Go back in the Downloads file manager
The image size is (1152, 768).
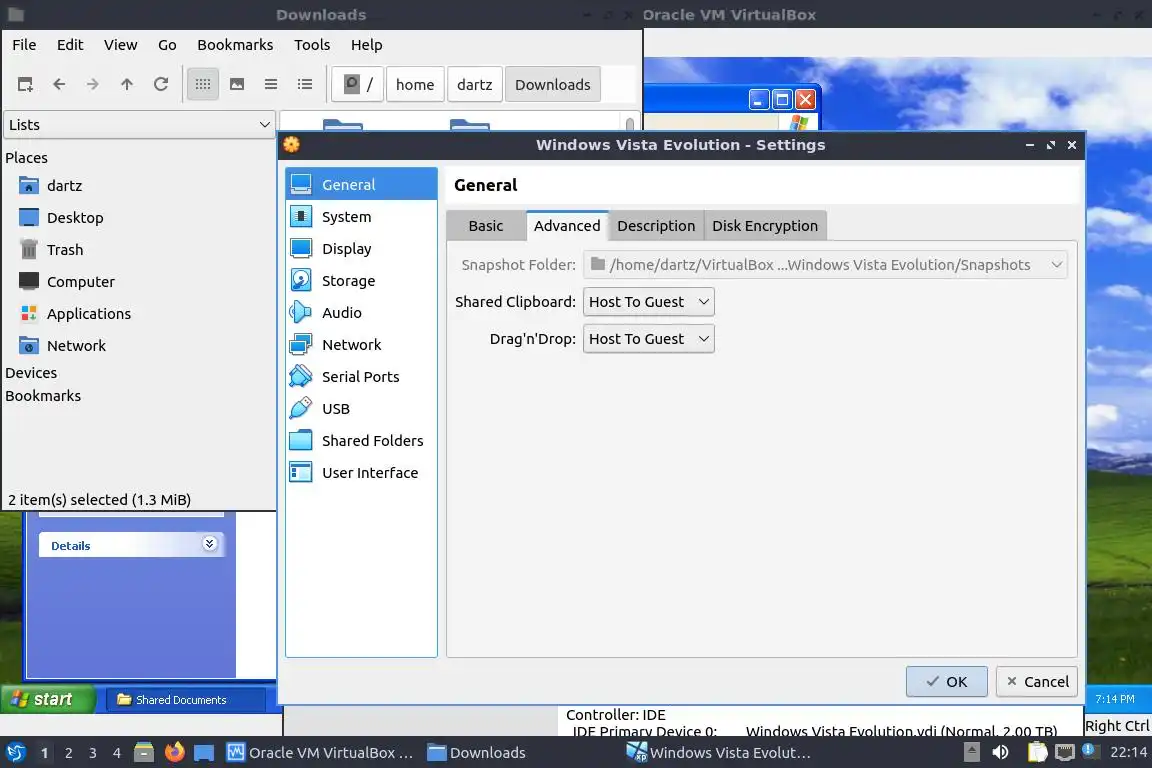(x=60, y=85)
